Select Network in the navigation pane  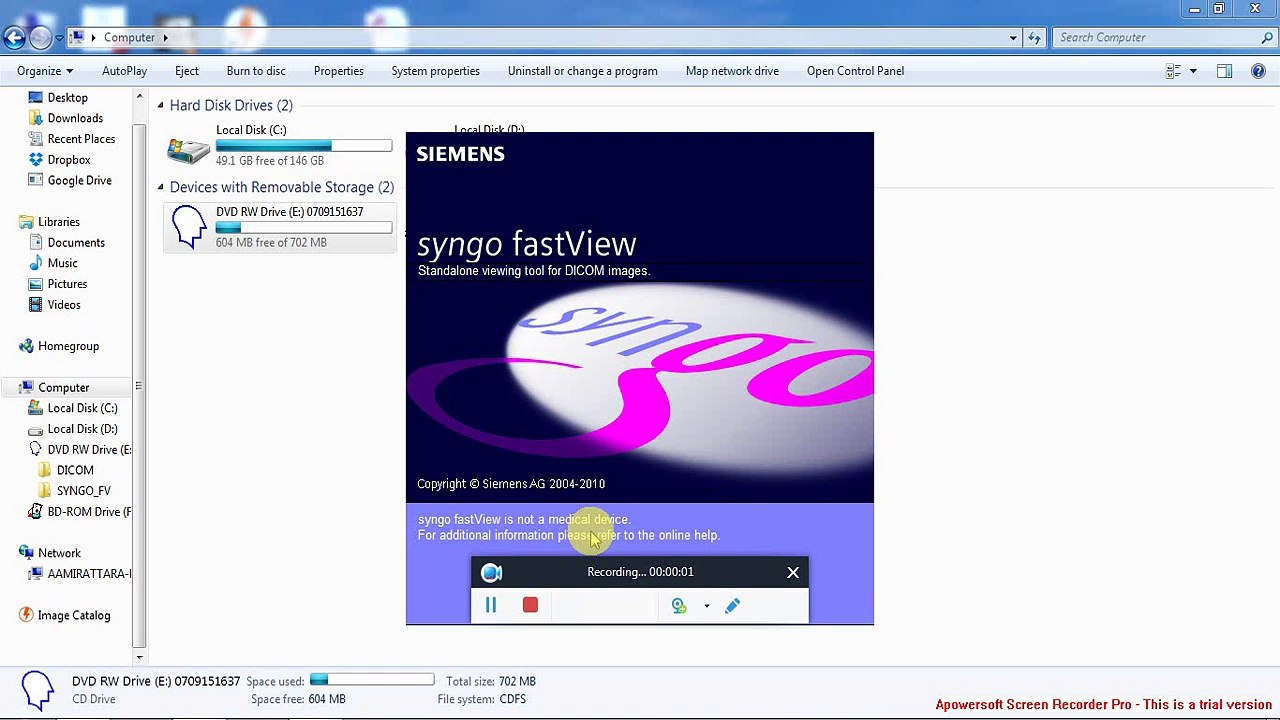59,553
